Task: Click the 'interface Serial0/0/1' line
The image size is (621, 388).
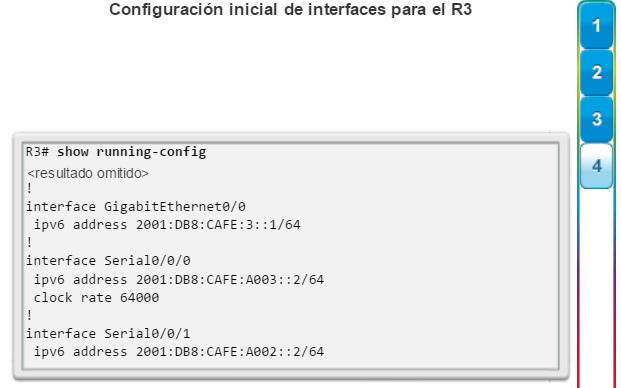Action: coord(108,333)
